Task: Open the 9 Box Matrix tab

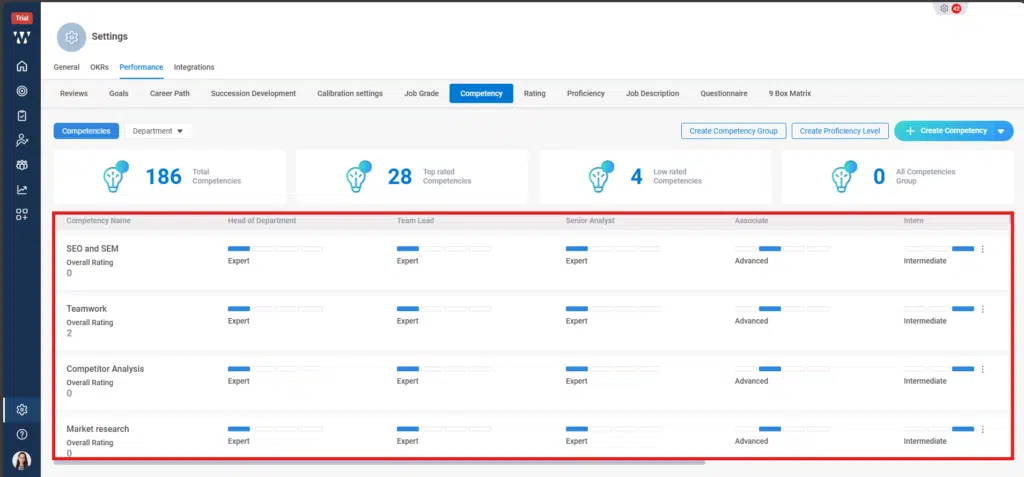Action: 789,93
